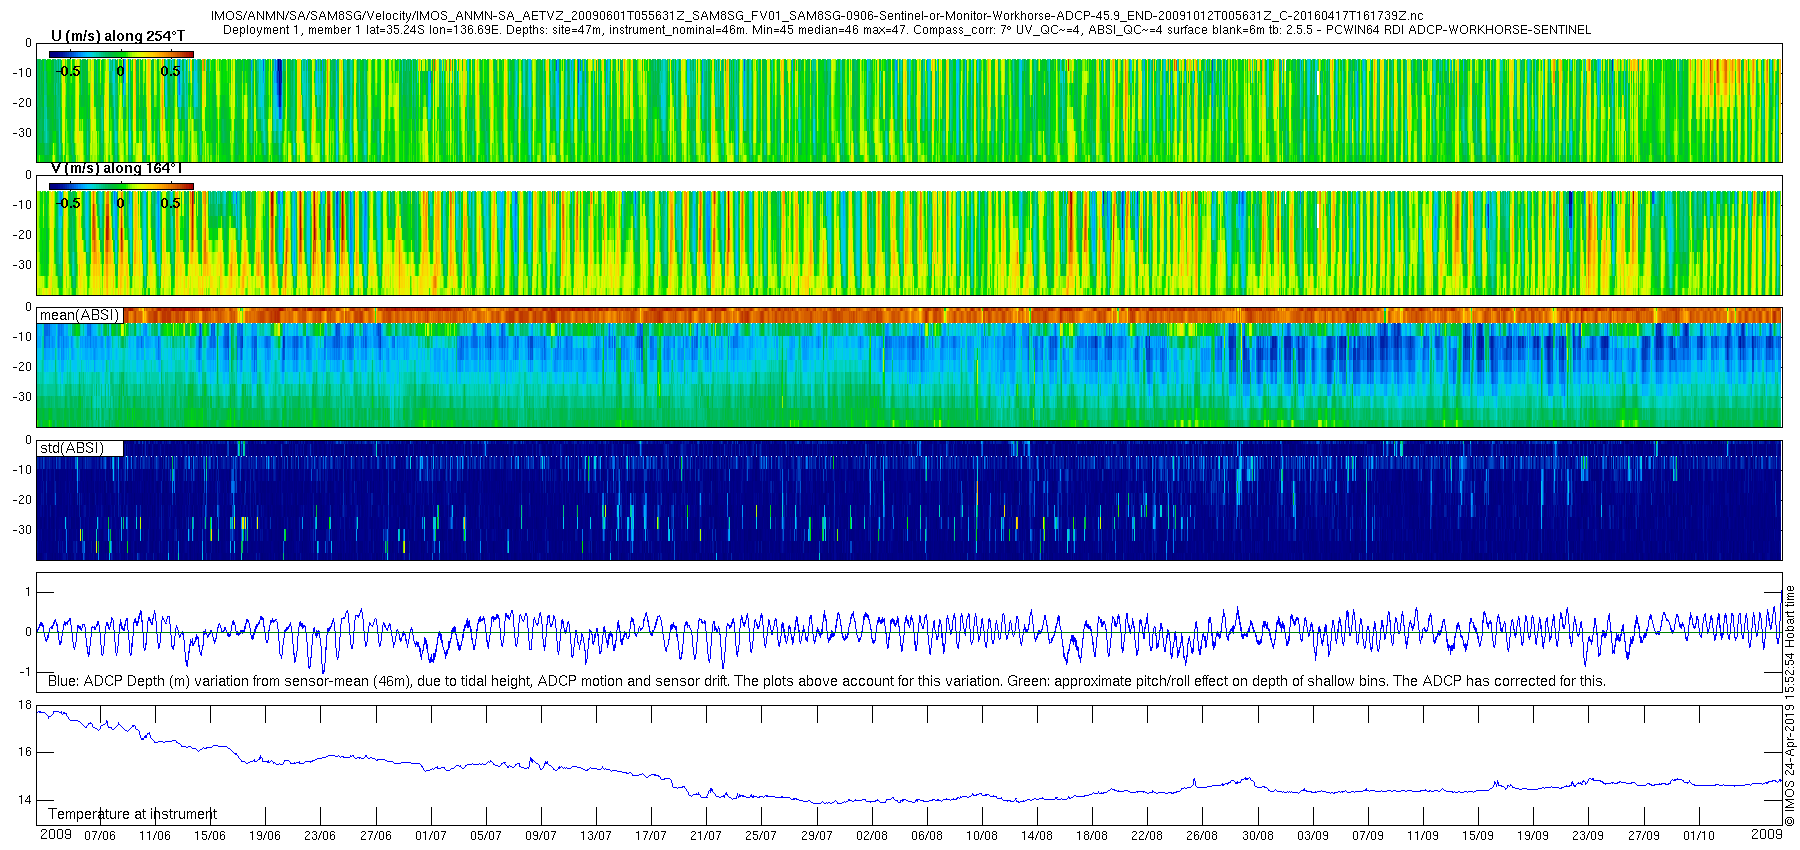Click the '15/09' date tick label
Screen dimensions: 1800x850
click(x=1478, y=836)
